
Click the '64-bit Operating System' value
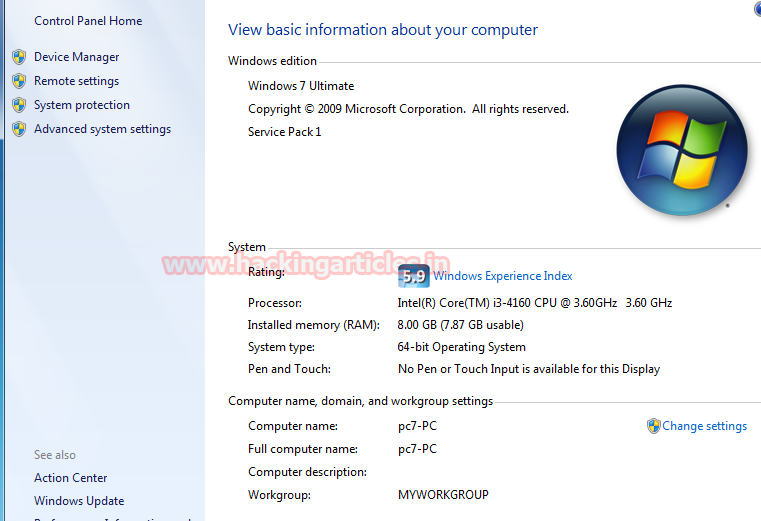pyautogui.click(x=462, y=347)
